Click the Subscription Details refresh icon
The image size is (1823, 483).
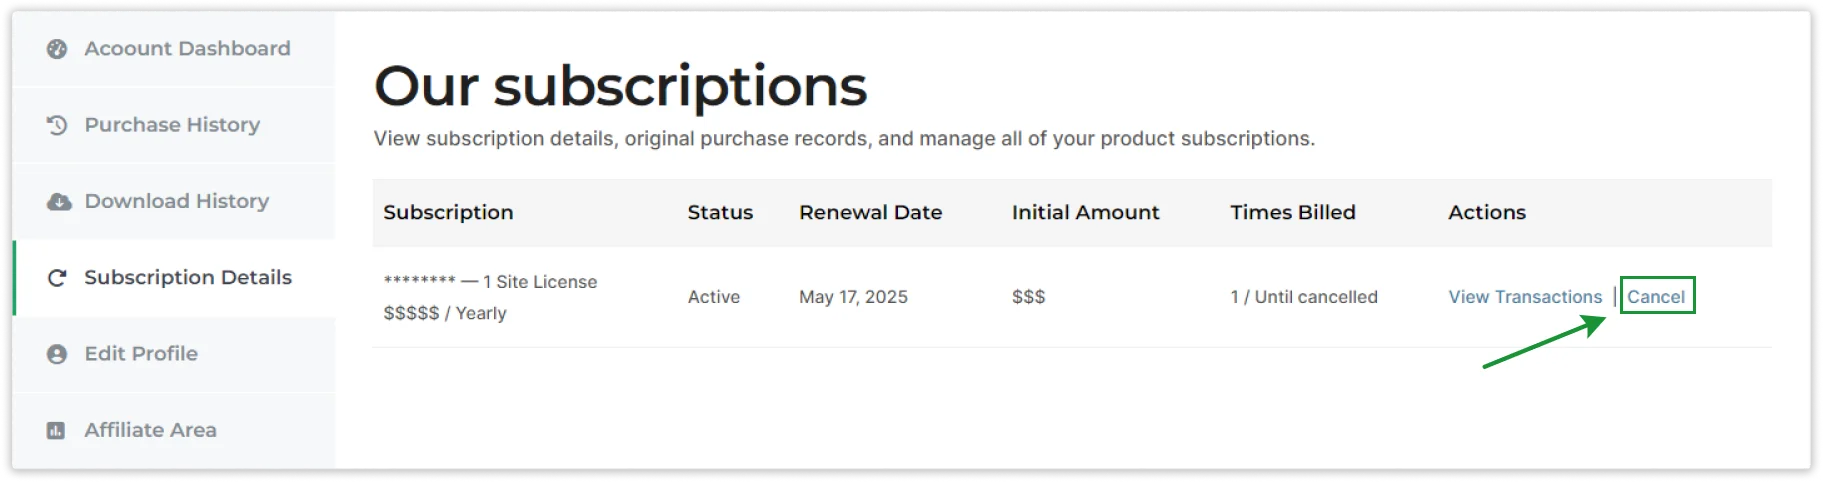57,278
